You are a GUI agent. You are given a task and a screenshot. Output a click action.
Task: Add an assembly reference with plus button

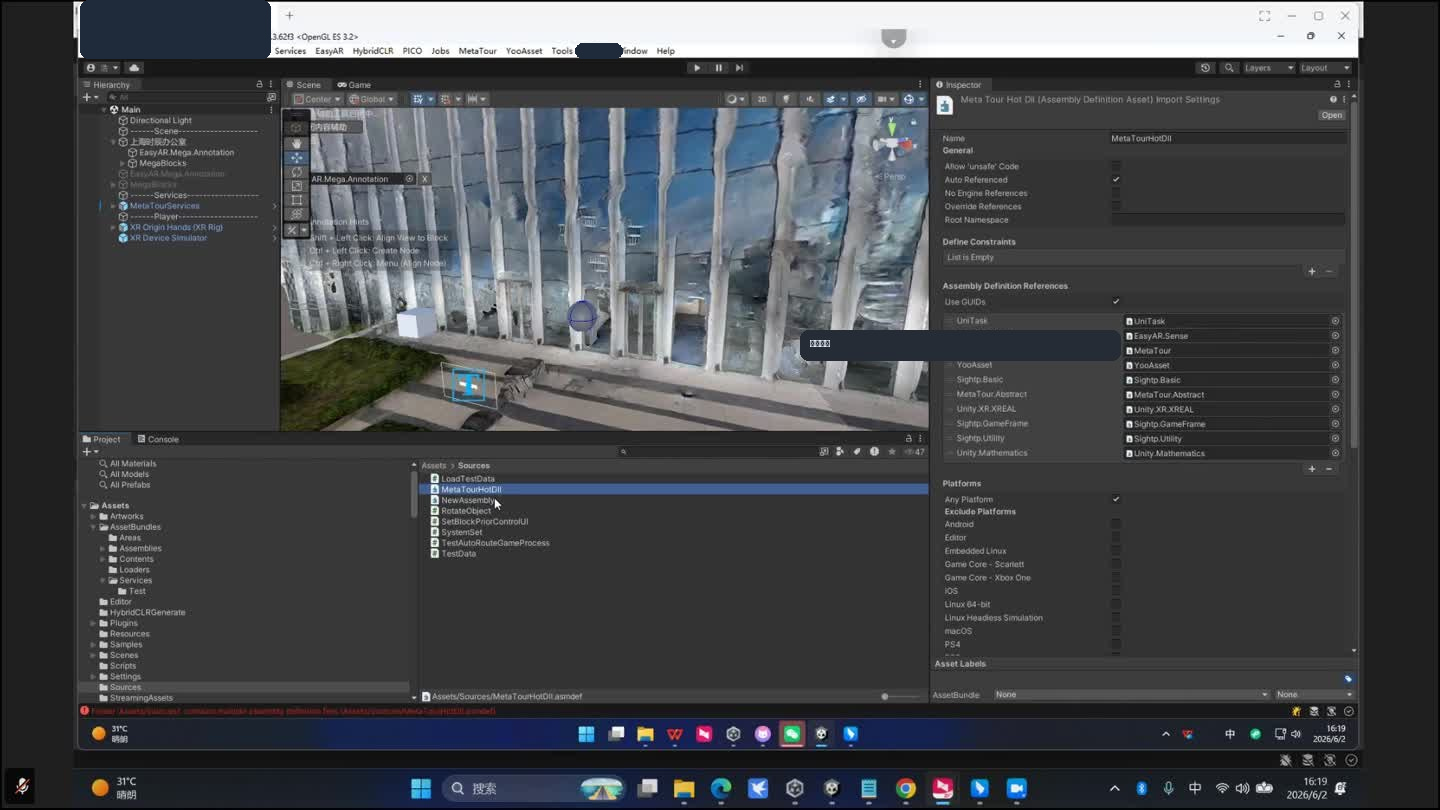[1312, 468]
